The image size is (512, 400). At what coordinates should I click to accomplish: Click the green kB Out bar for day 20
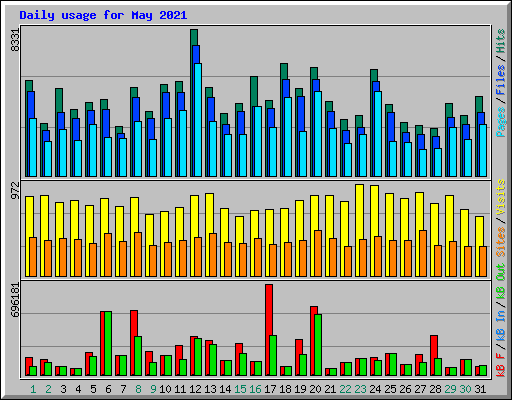pos(318,345)
